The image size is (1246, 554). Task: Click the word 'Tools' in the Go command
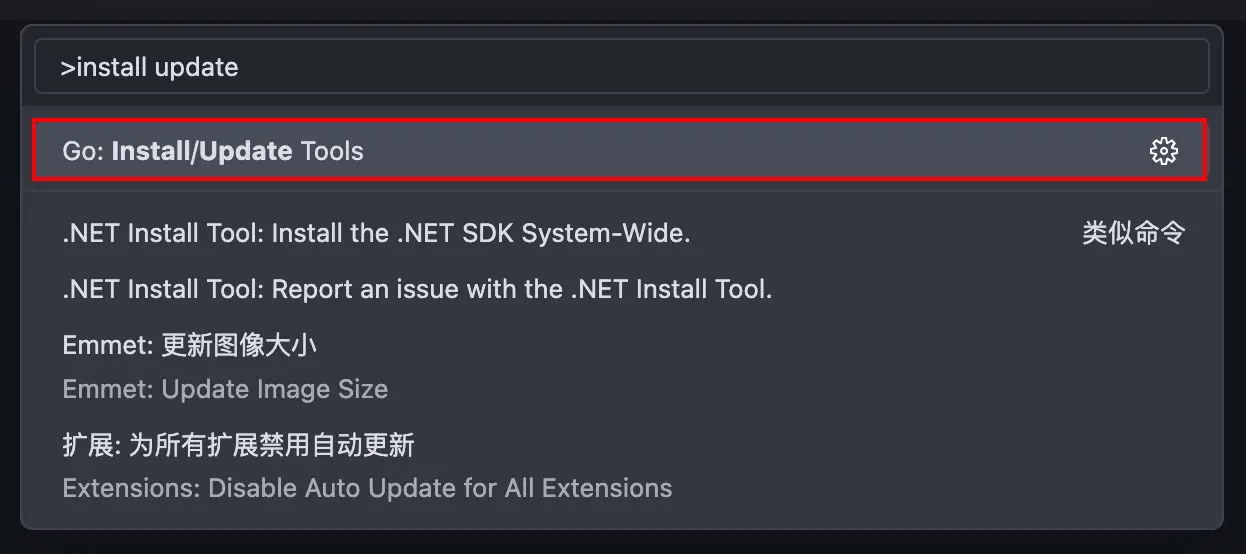332,152
